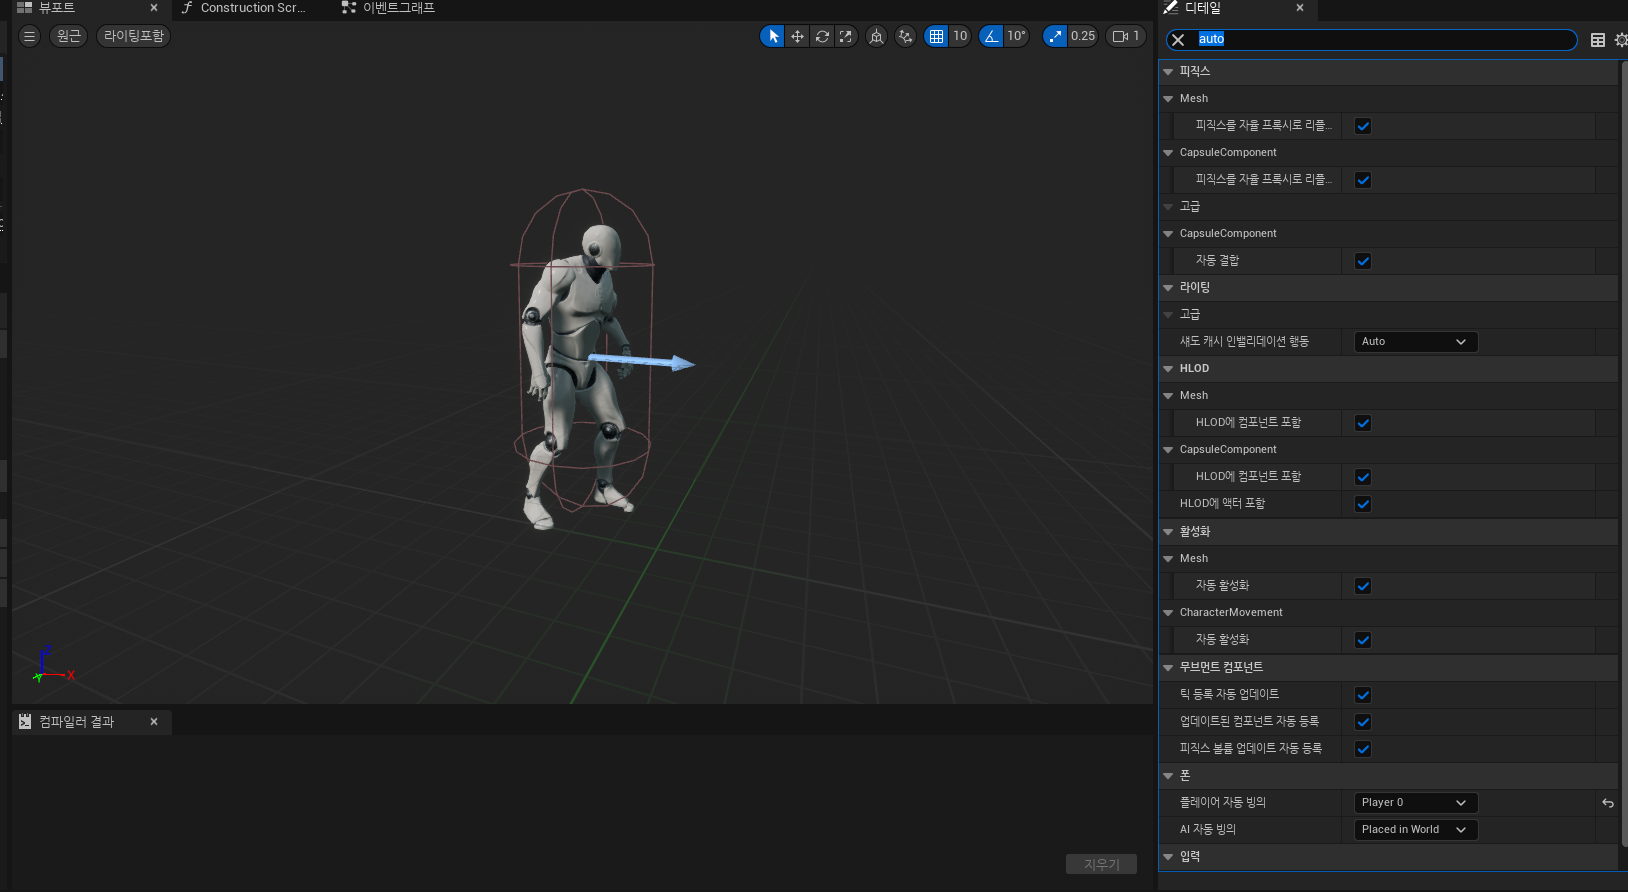Click the 지우기 clear button
The height and width of the screenshot is (892, 1628).
pos(1101,864)
